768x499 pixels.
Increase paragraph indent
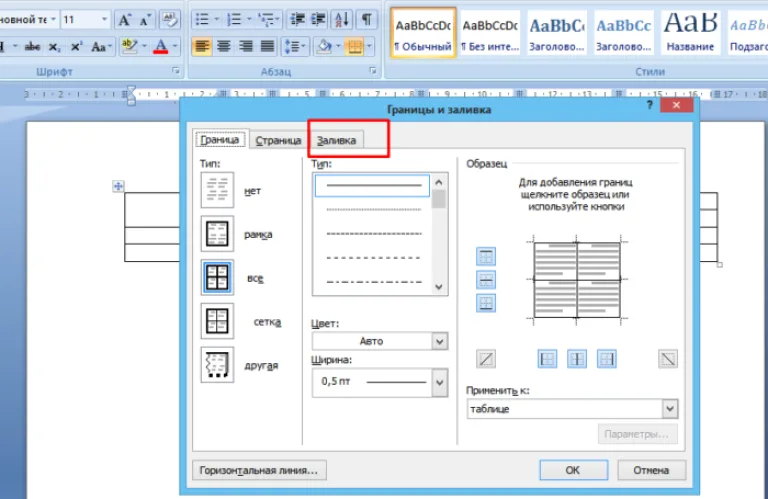point(319,20)
